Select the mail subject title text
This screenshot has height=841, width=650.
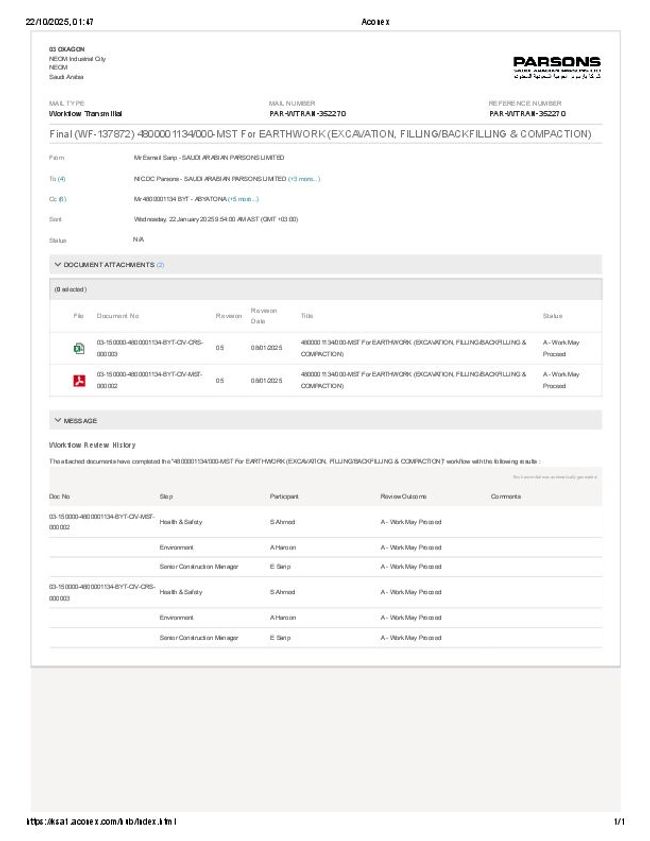tap(320, 133)
